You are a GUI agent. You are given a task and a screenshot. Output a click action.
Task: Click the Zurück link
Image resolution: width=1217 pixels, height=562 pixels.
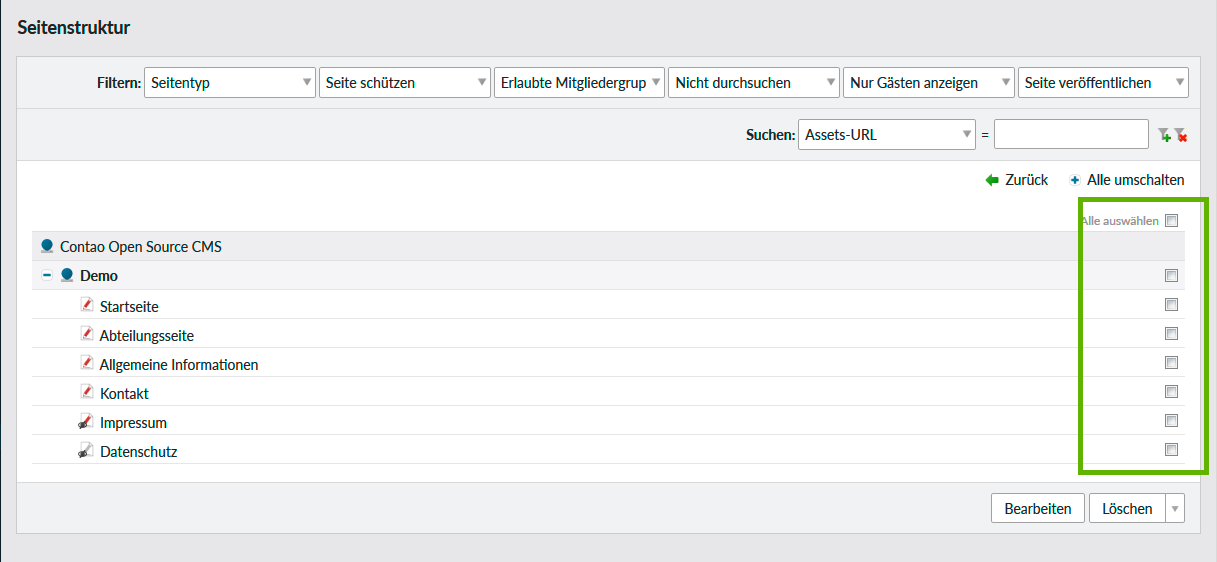click(x=1017, y=180)
